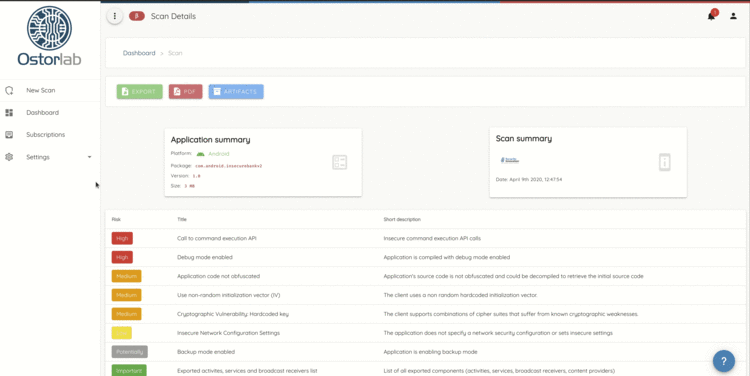Click Medium badge for Hardcoded key
Screen dimensions: 750x376
tap(126, 314)
